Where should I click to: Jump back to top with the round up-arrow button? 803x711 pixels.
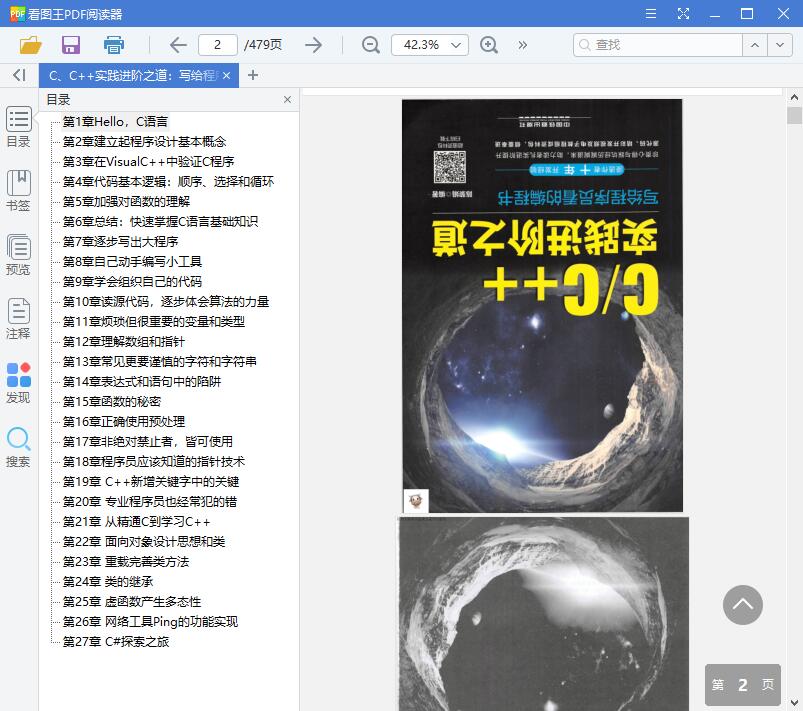(743, 605)
